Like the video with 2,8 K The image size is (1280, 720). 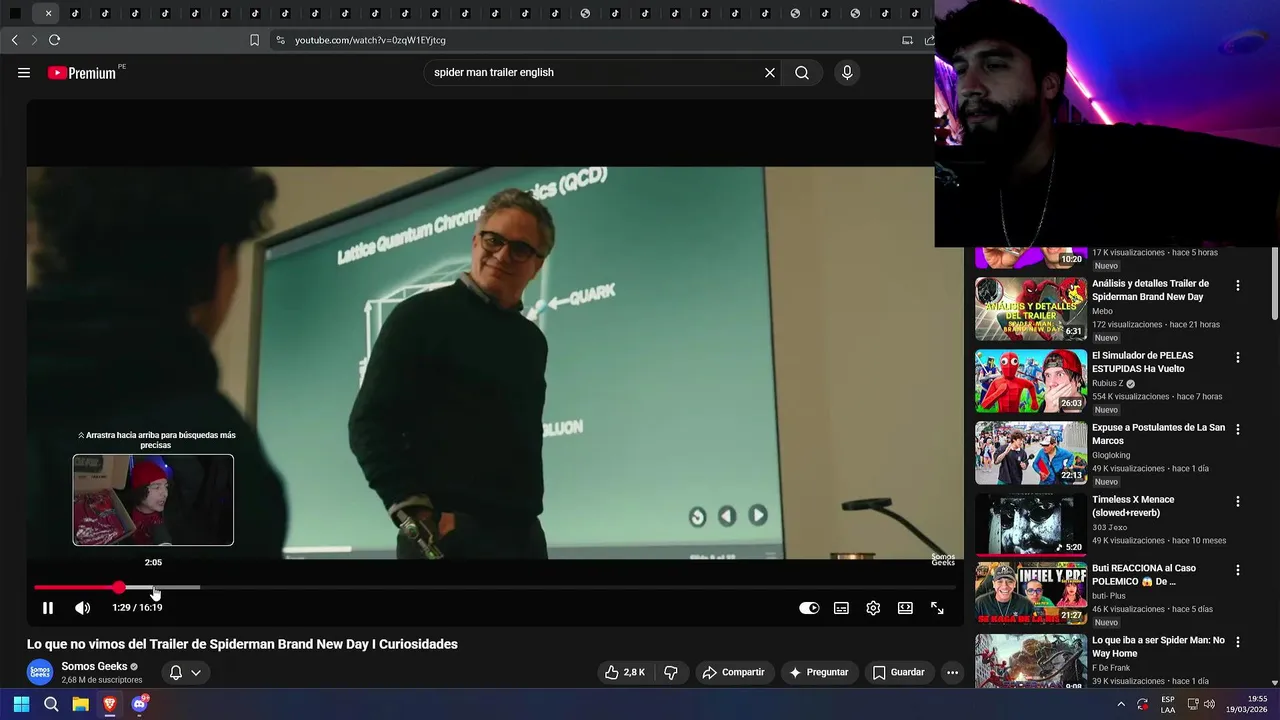click(x=624, y=672)
